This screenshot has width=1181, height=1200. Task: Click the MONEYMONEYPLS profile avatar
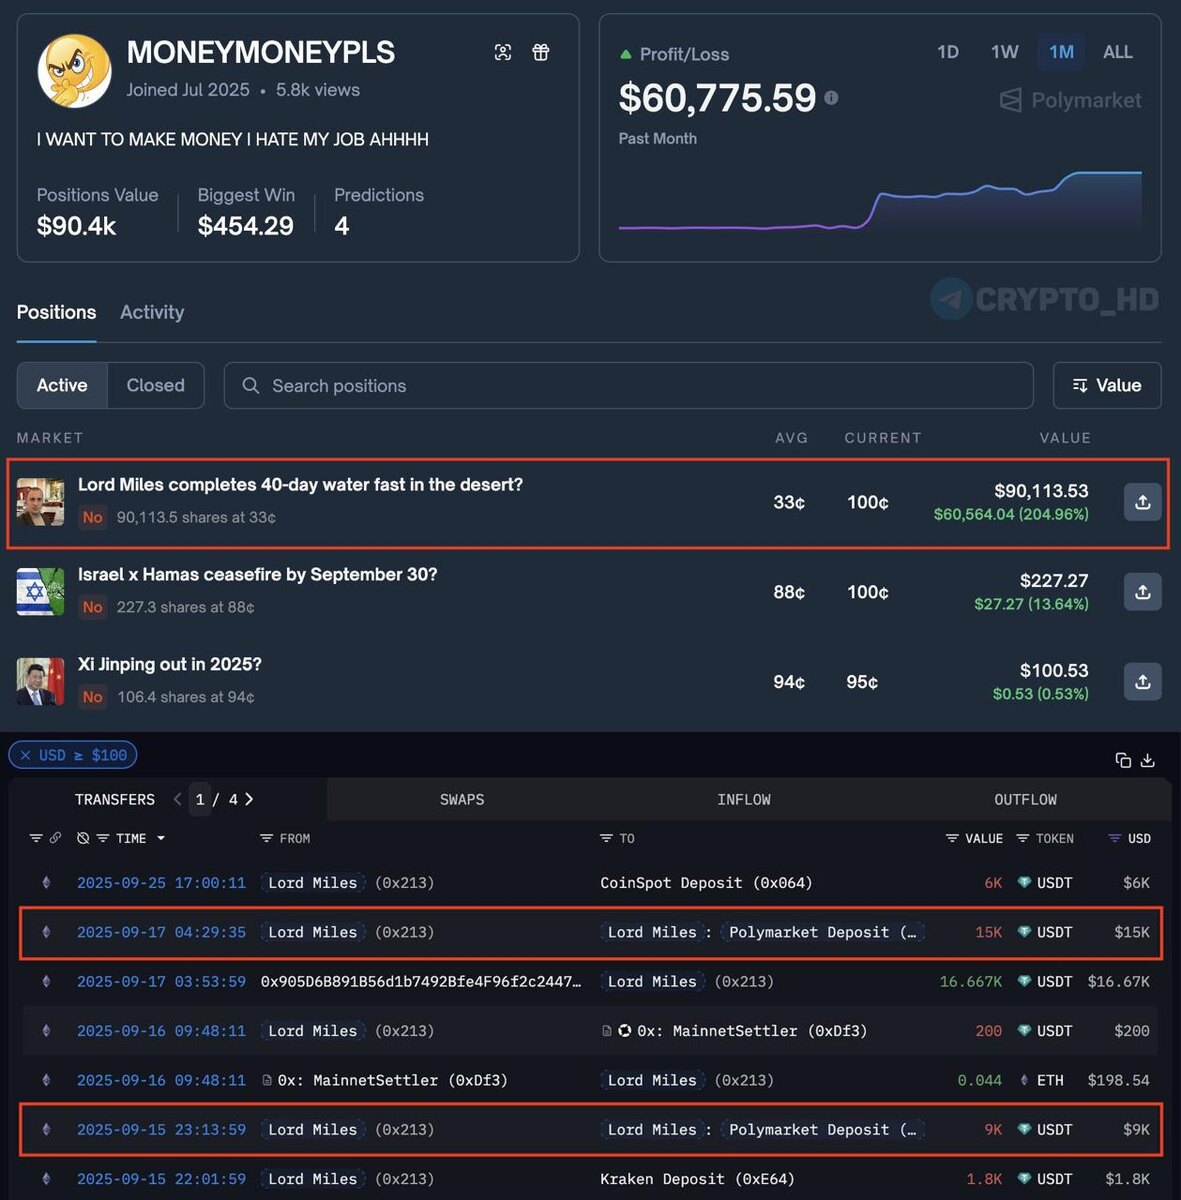click(x=74, y=71)
